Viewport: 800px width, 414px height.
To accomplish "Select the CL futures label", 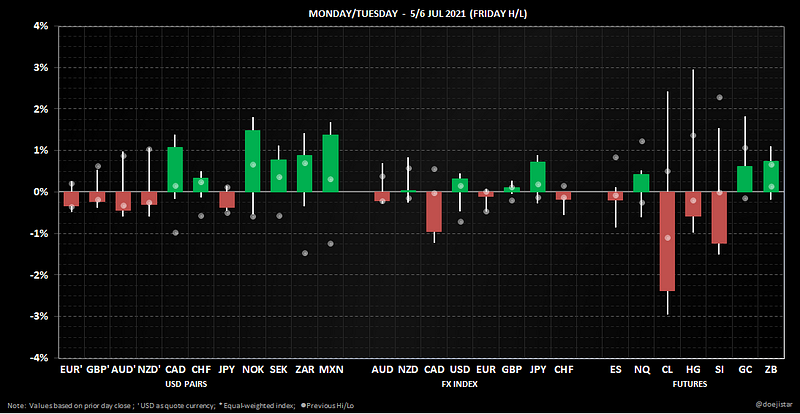I will (x=667, y=369).
